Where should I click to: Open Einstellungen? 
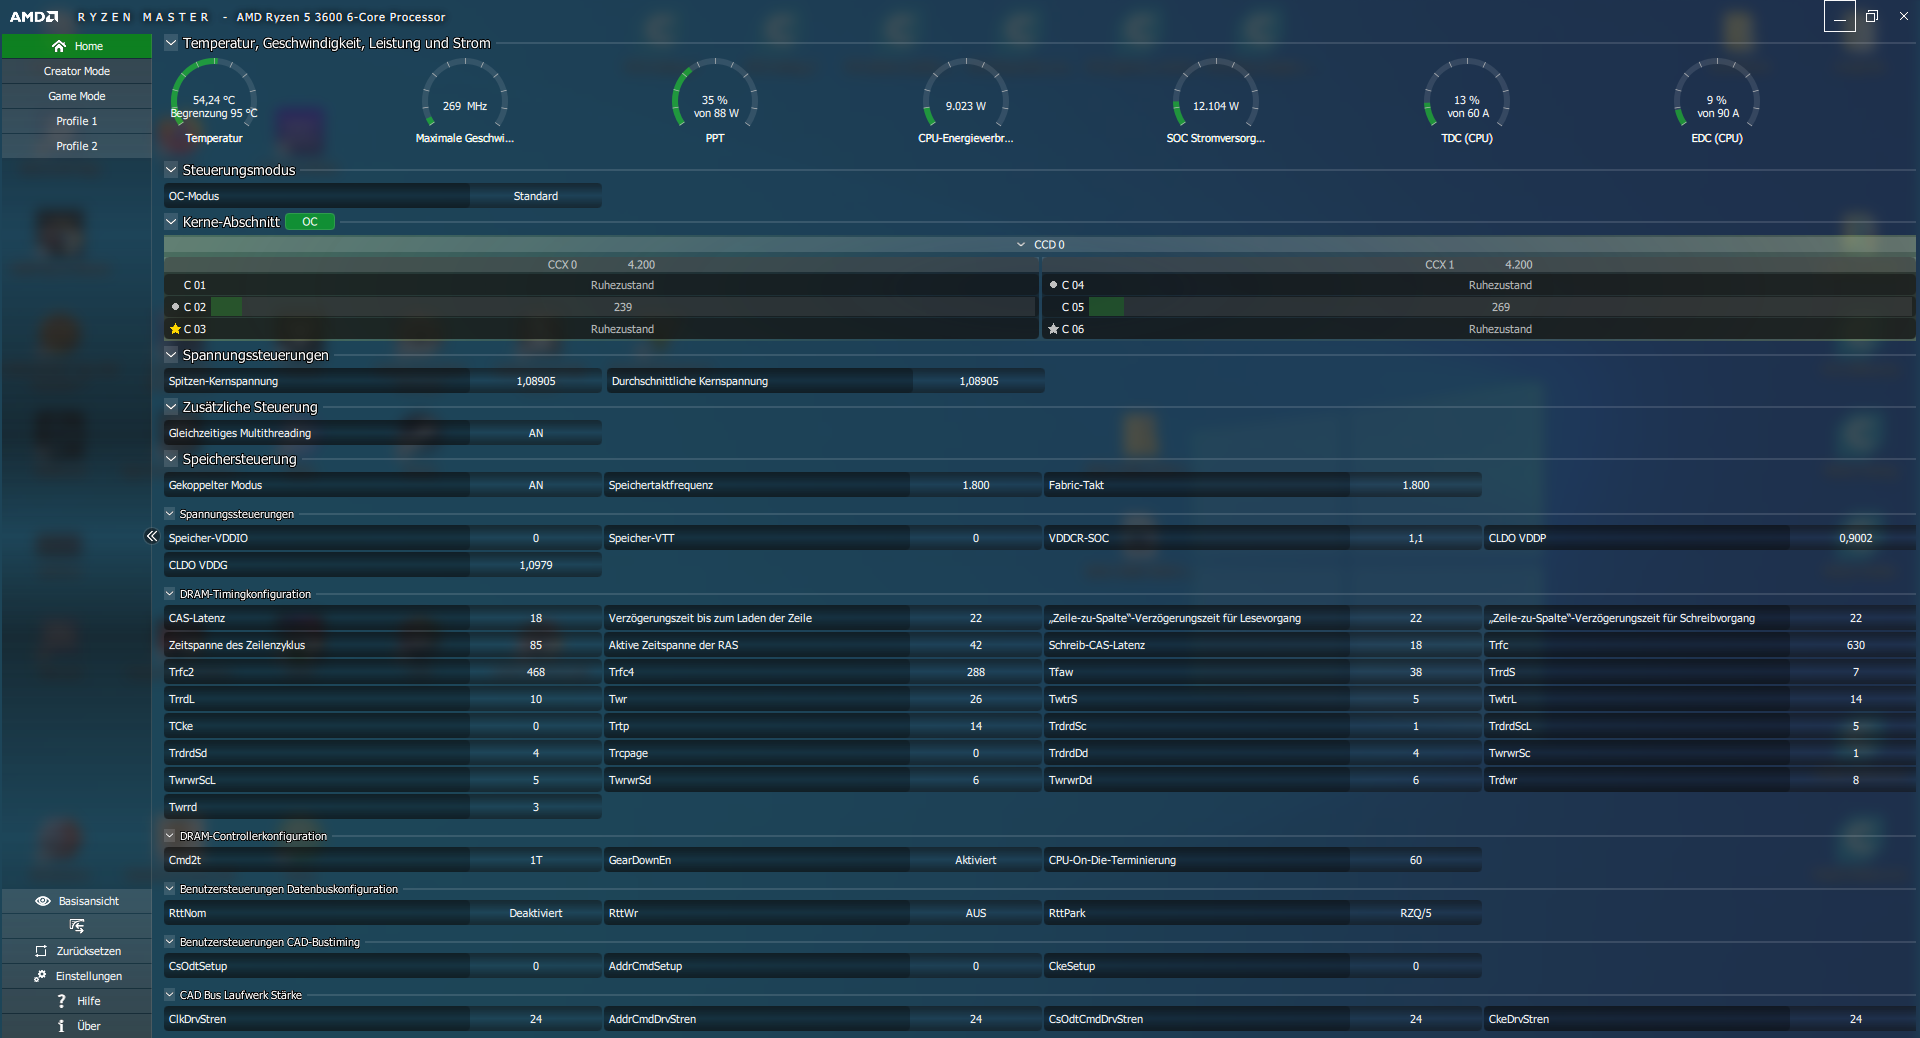coord(77,976)
